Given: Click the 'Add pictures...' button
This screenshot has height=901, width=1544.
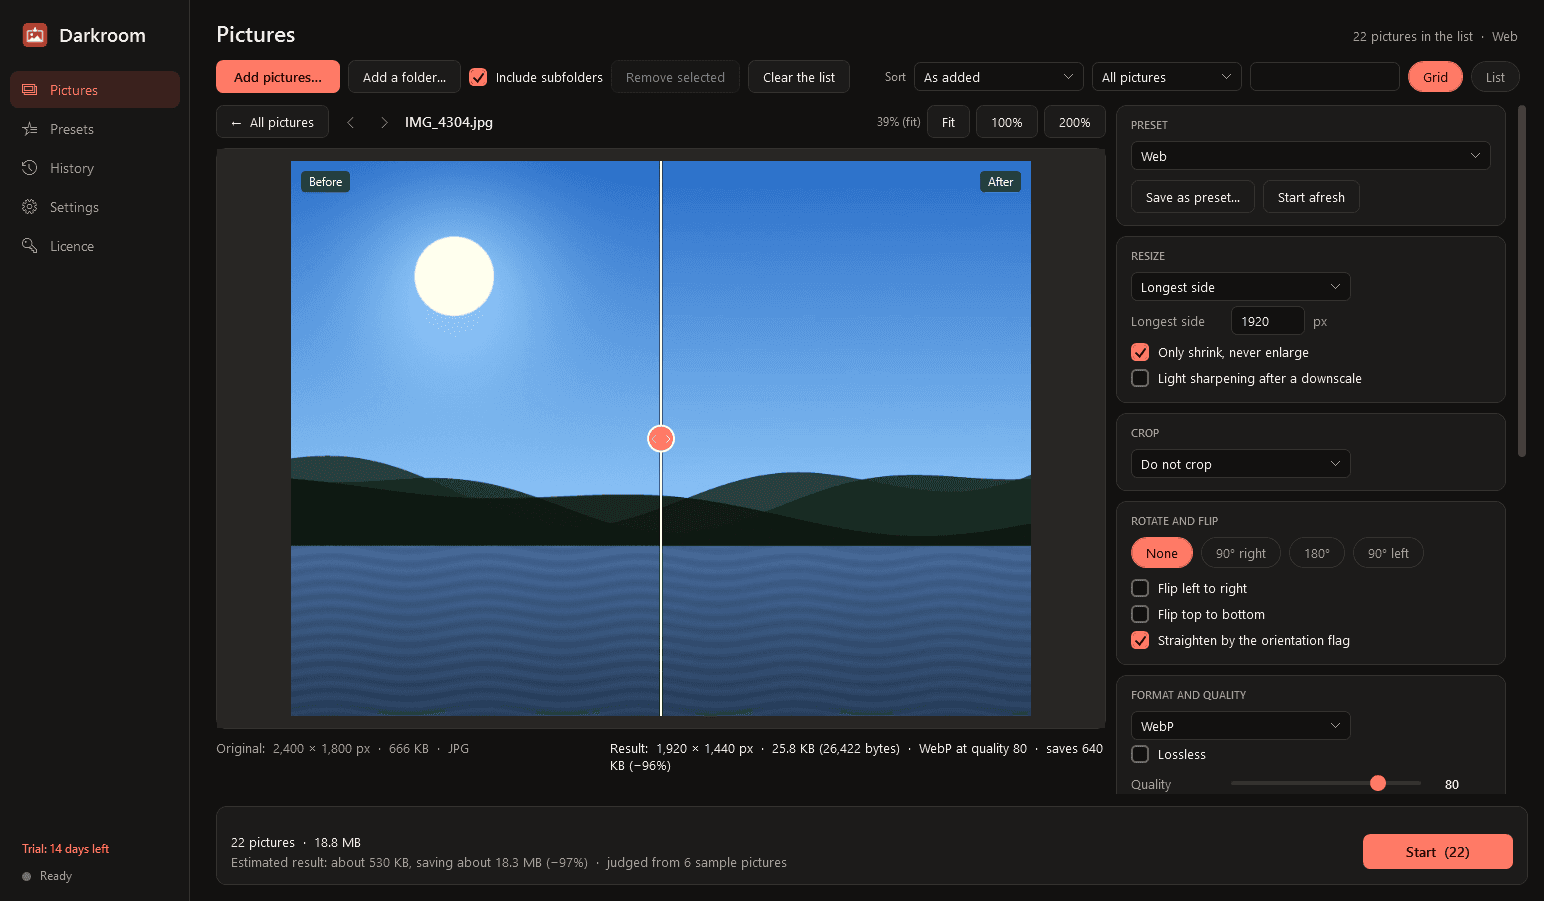Looking at the screenshot, I should pos(278,77).
